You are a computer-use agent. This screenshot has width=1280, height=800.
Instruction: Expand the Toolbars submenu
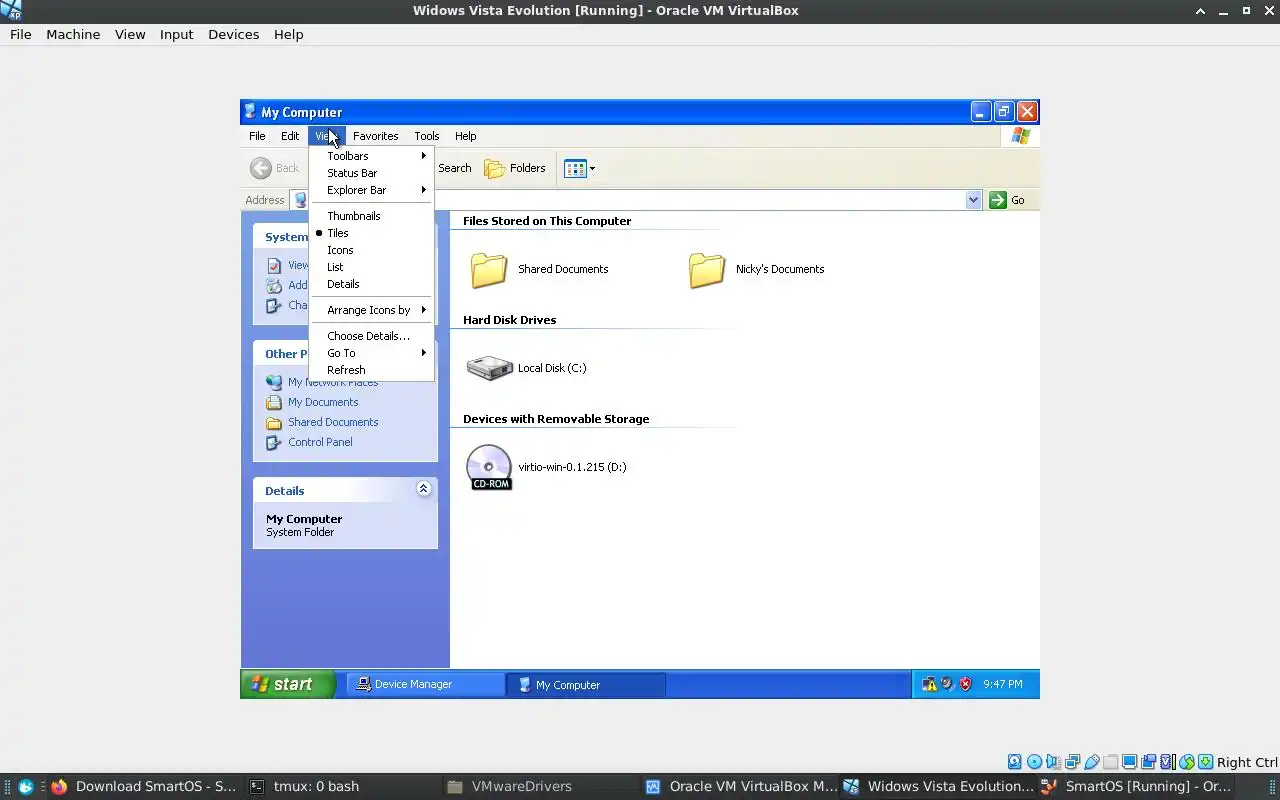point(371,156)
